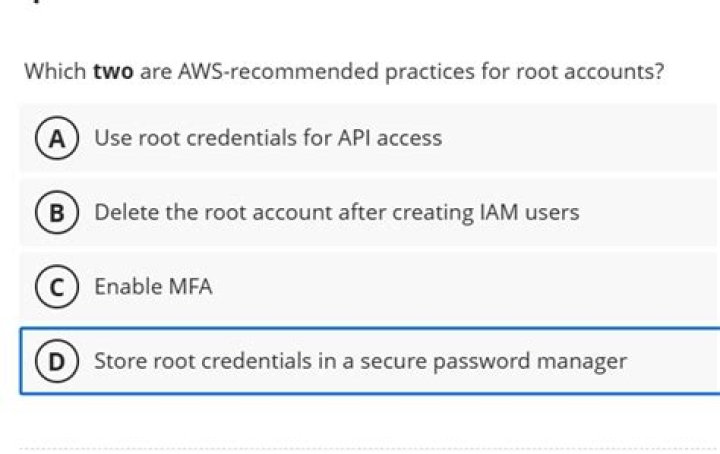This screenshot has width=720, height=454.
Task: Pick the "Enable MFA" answer text
Action: 153,287
